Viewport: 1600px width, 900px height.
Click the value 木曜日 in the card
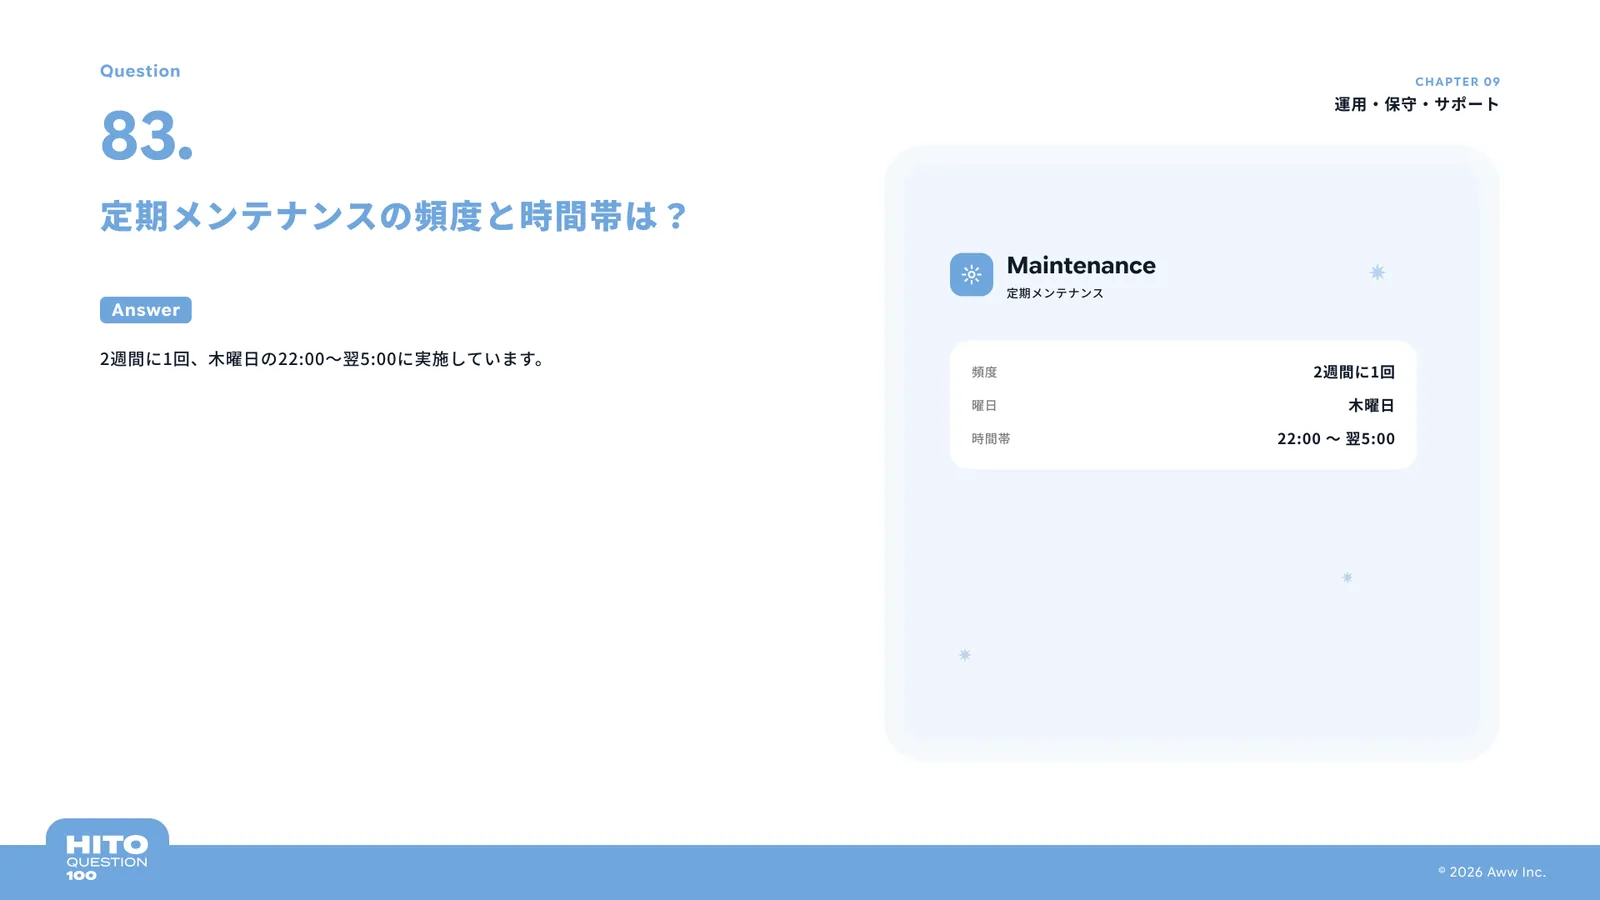tap(1371, 405)
